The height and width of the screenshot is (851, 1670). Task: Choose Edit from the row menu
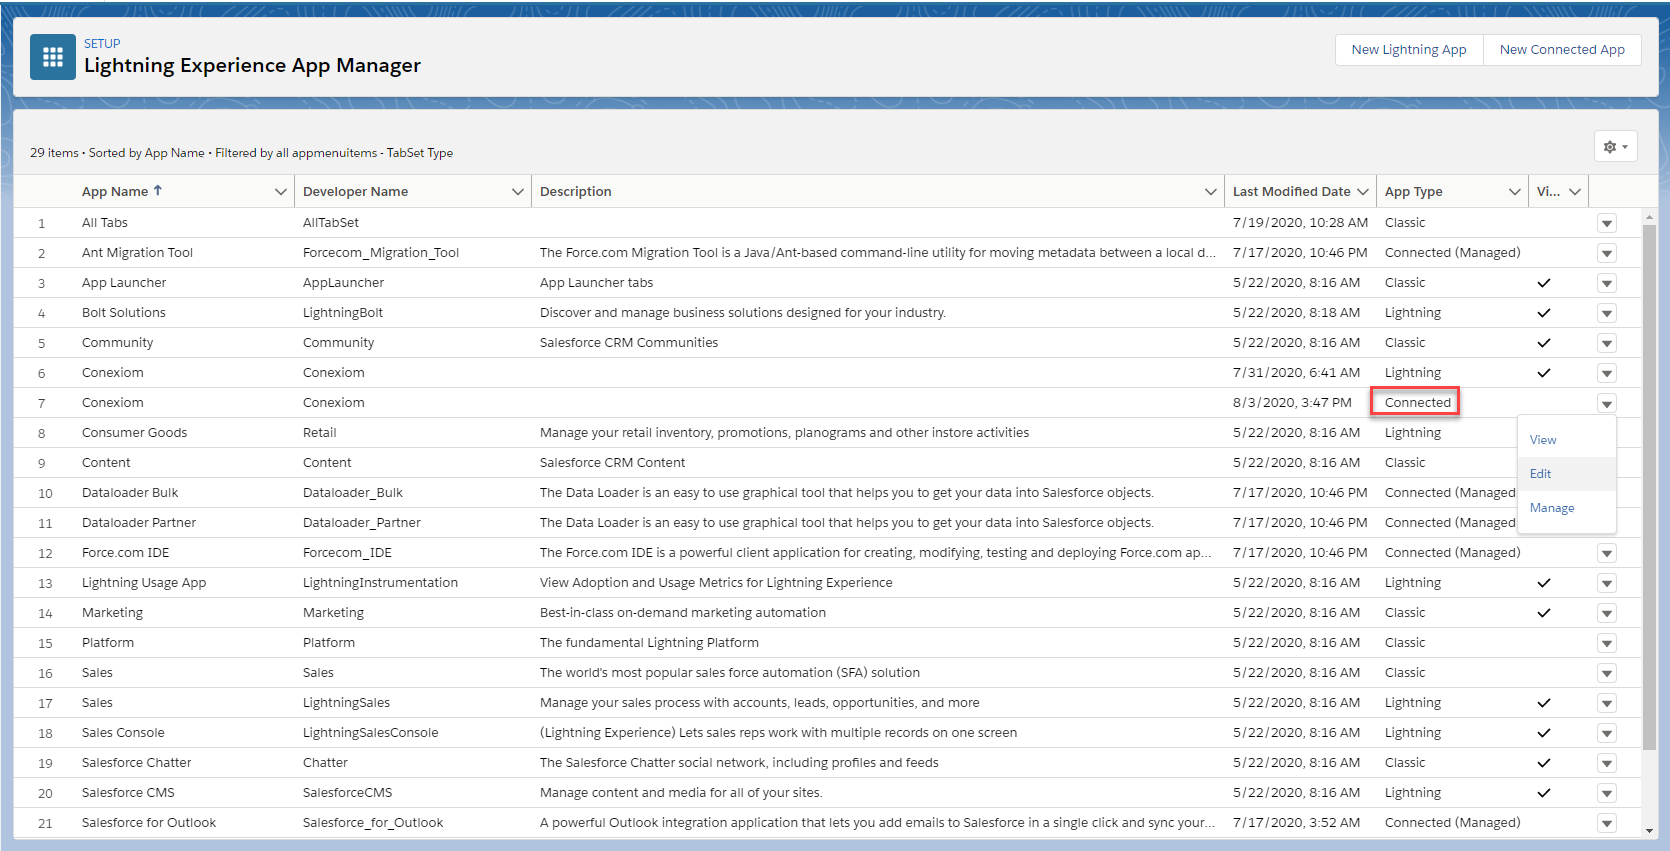(1566, 474)
